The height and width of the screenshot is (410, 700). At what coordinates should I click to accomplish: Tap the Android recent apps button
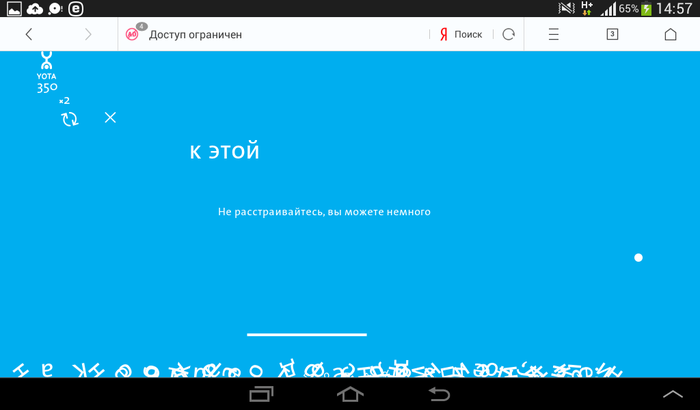click(262, 394)
